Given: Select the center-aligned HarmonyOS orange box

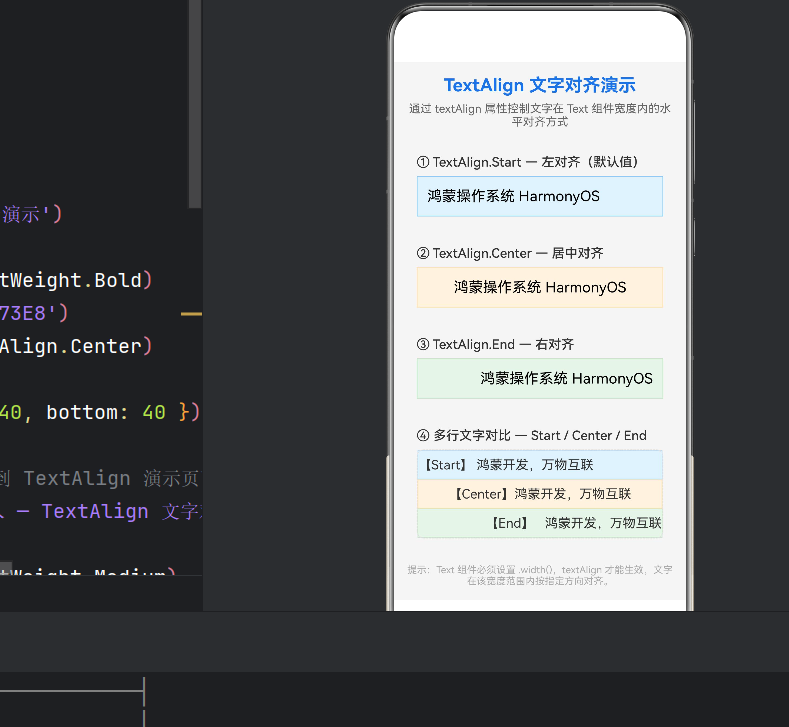Looking at the screenshot, I should (539, 288).
